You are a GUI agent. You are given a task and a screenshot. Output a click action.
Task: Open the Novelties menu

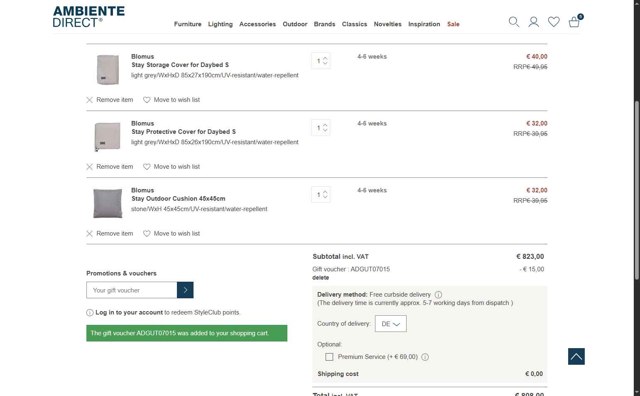point(388,24)
